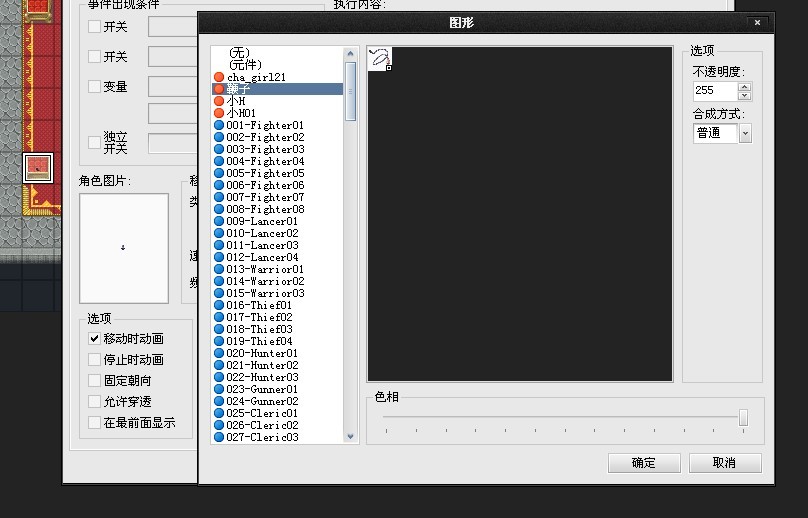Viewport: 808px width, 518px height.
Task: Select cha_girl21 graphic in list
Action: 277,77
